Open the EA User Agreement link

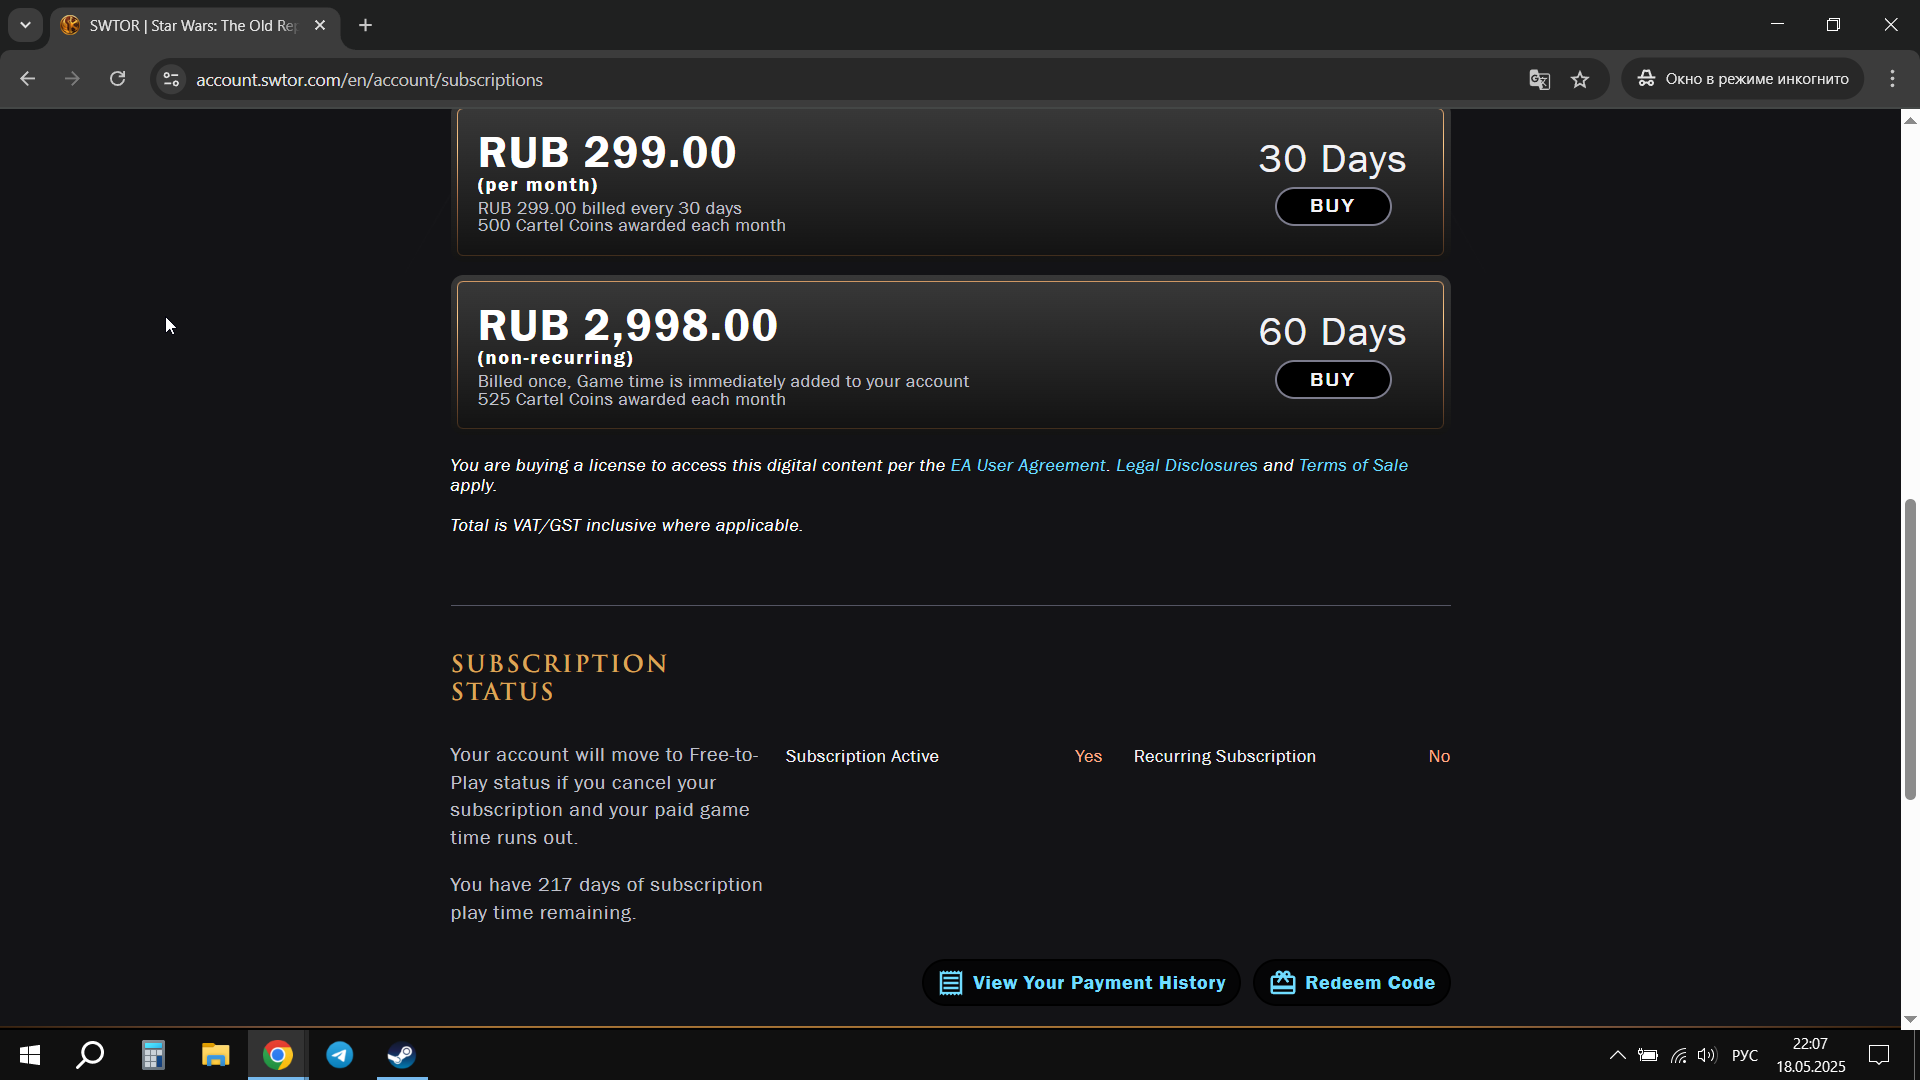pyautogui.click(x=1027, y=465)
